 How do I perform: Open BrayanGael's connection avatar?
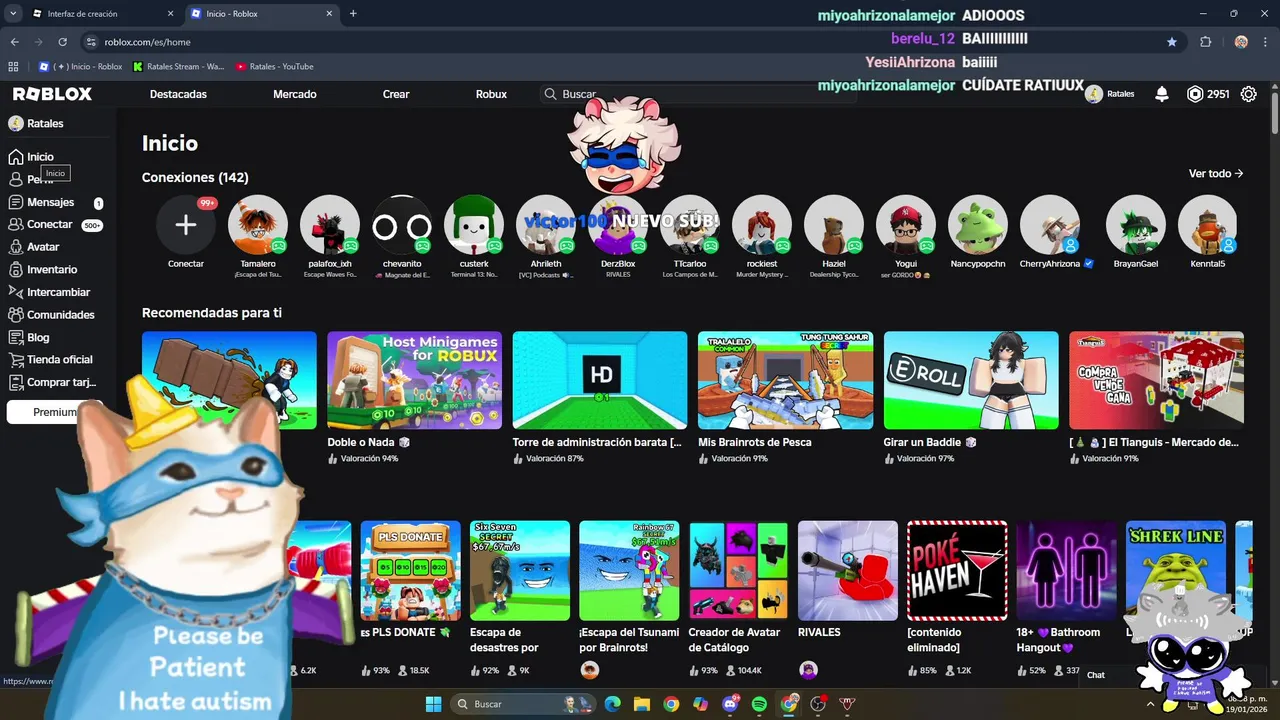click(1136, 225)
